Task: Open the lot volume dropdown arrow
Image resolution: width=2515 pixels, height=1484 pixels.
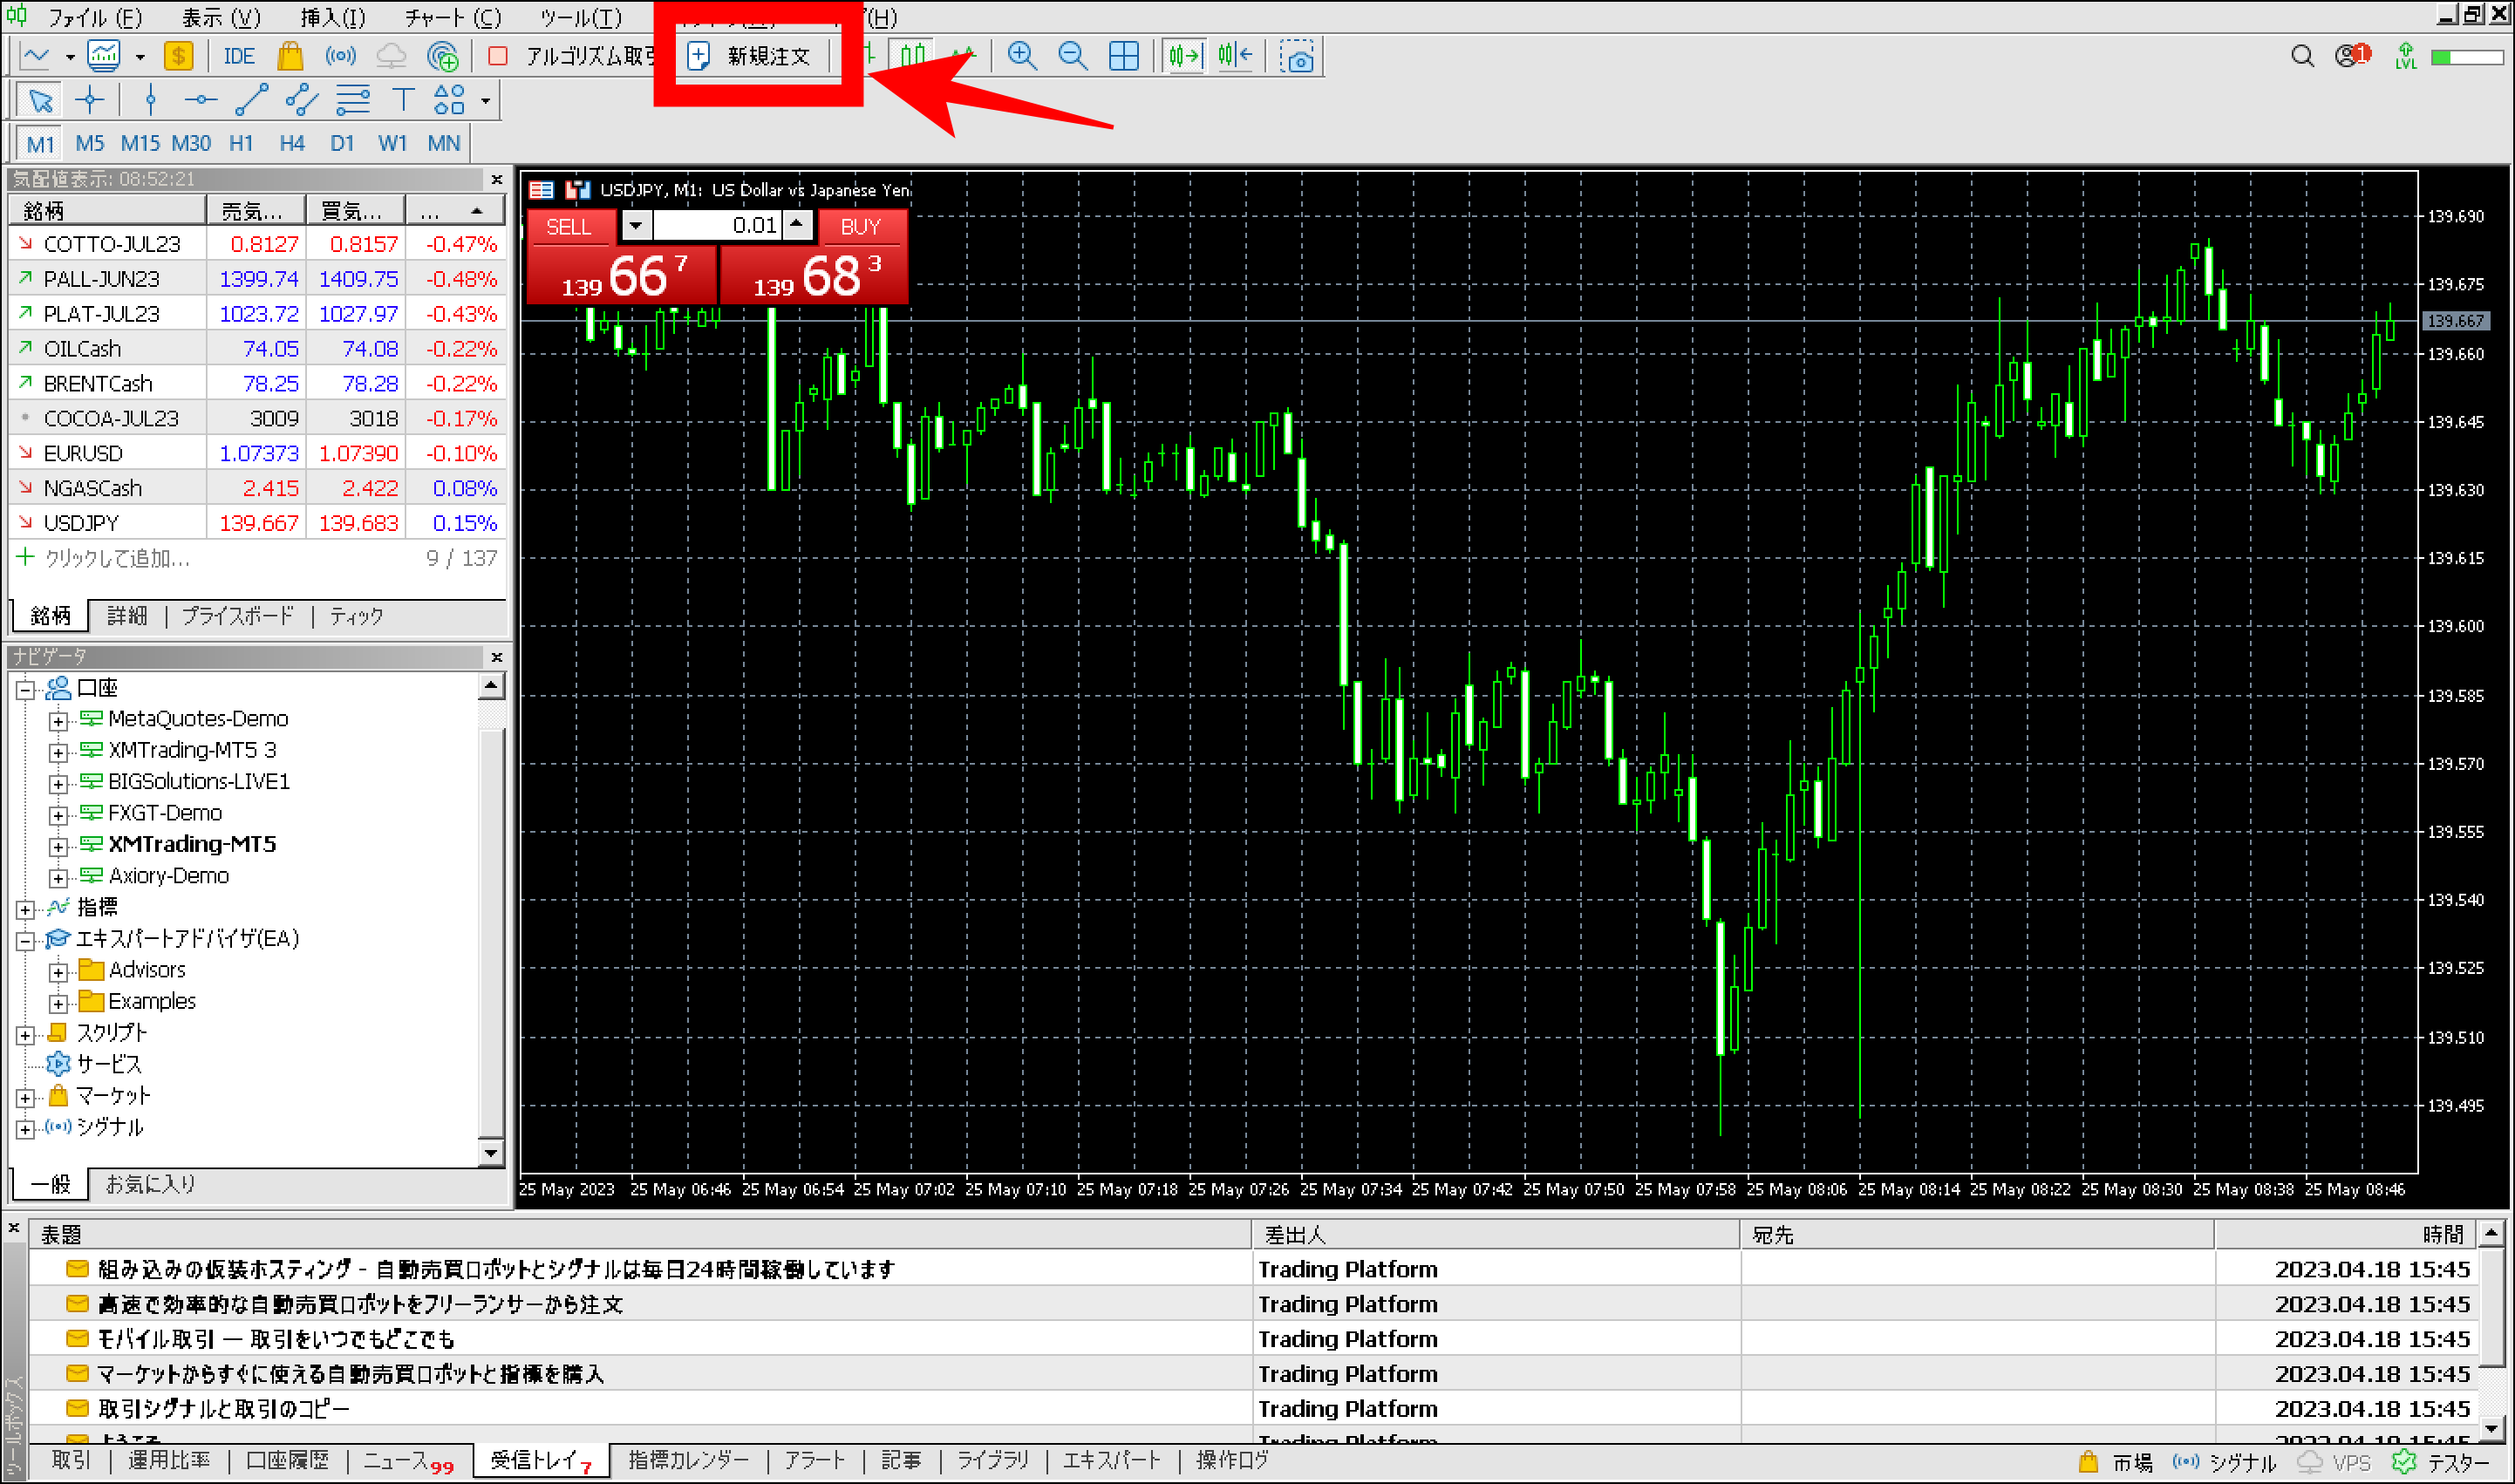Action: click(636, 225)
